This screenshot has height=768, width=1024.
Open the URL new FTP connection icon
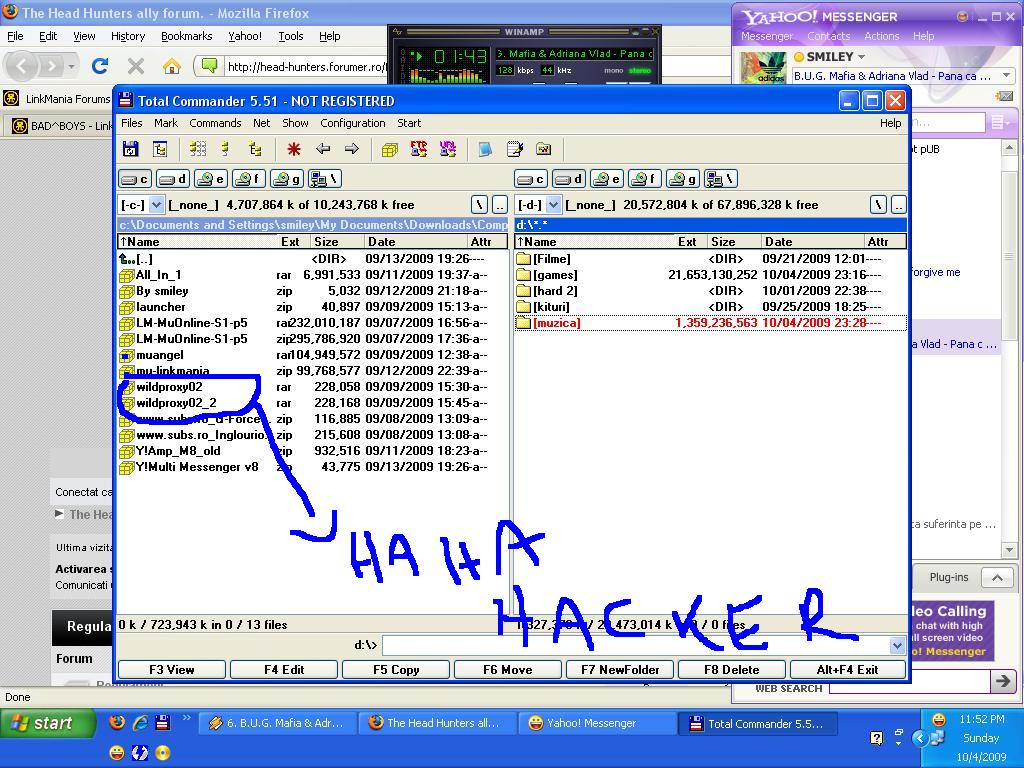point(448,150)
